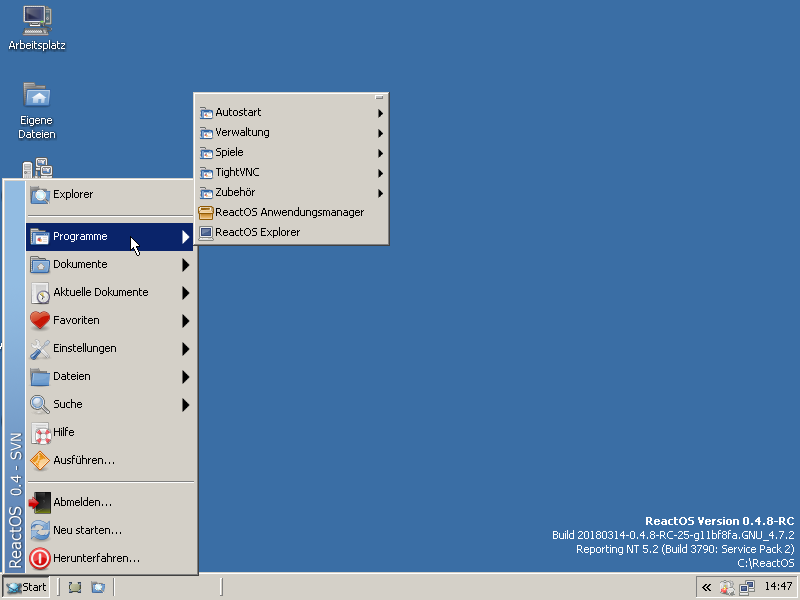Click the lifebuoy Hilfe icon
Viewport: 800px width, 600px height.
tap(40, 433)
